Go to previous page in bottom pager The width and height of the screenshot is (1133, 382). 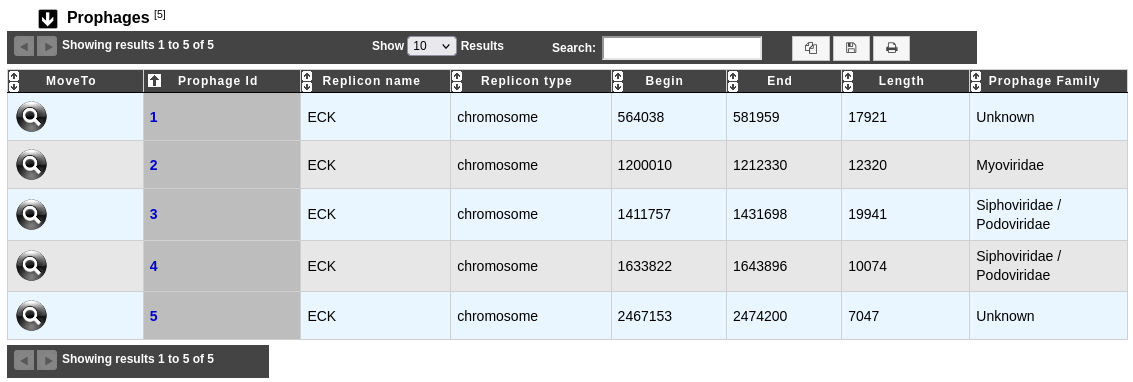[x=25, y=360]
